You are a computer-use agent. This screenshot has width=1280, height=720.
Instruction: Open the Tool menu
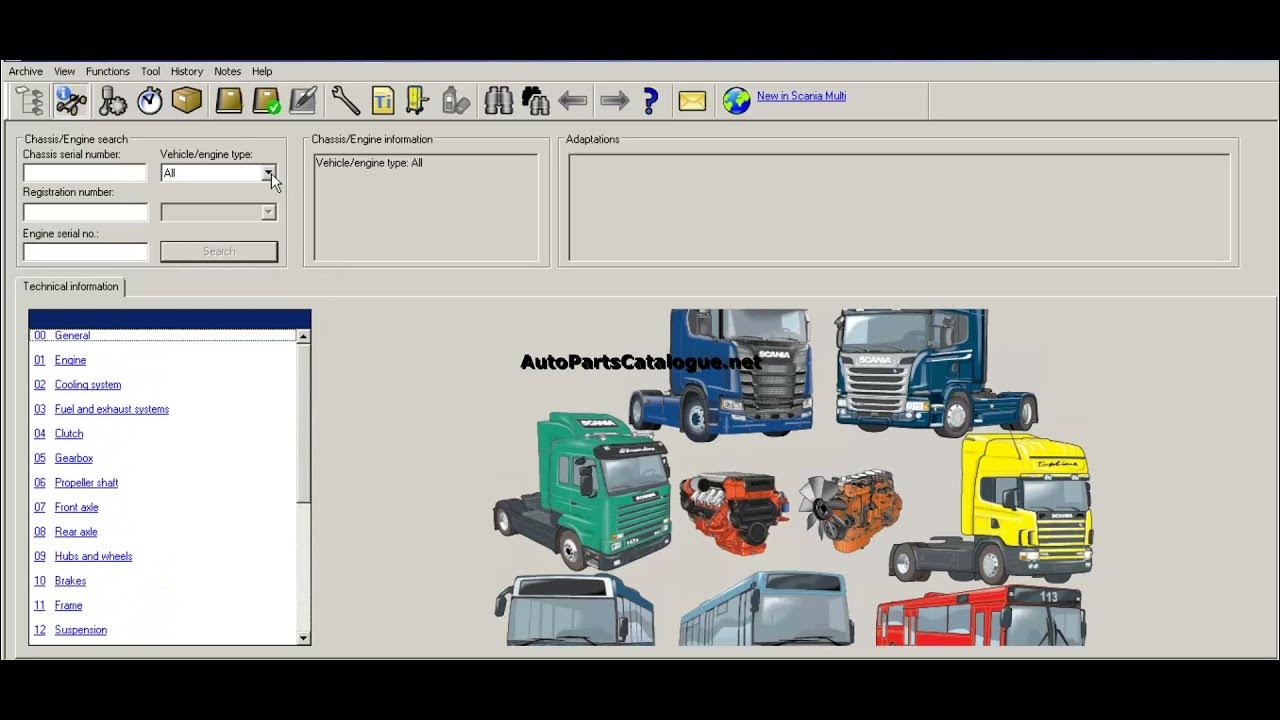click(150, 71)
